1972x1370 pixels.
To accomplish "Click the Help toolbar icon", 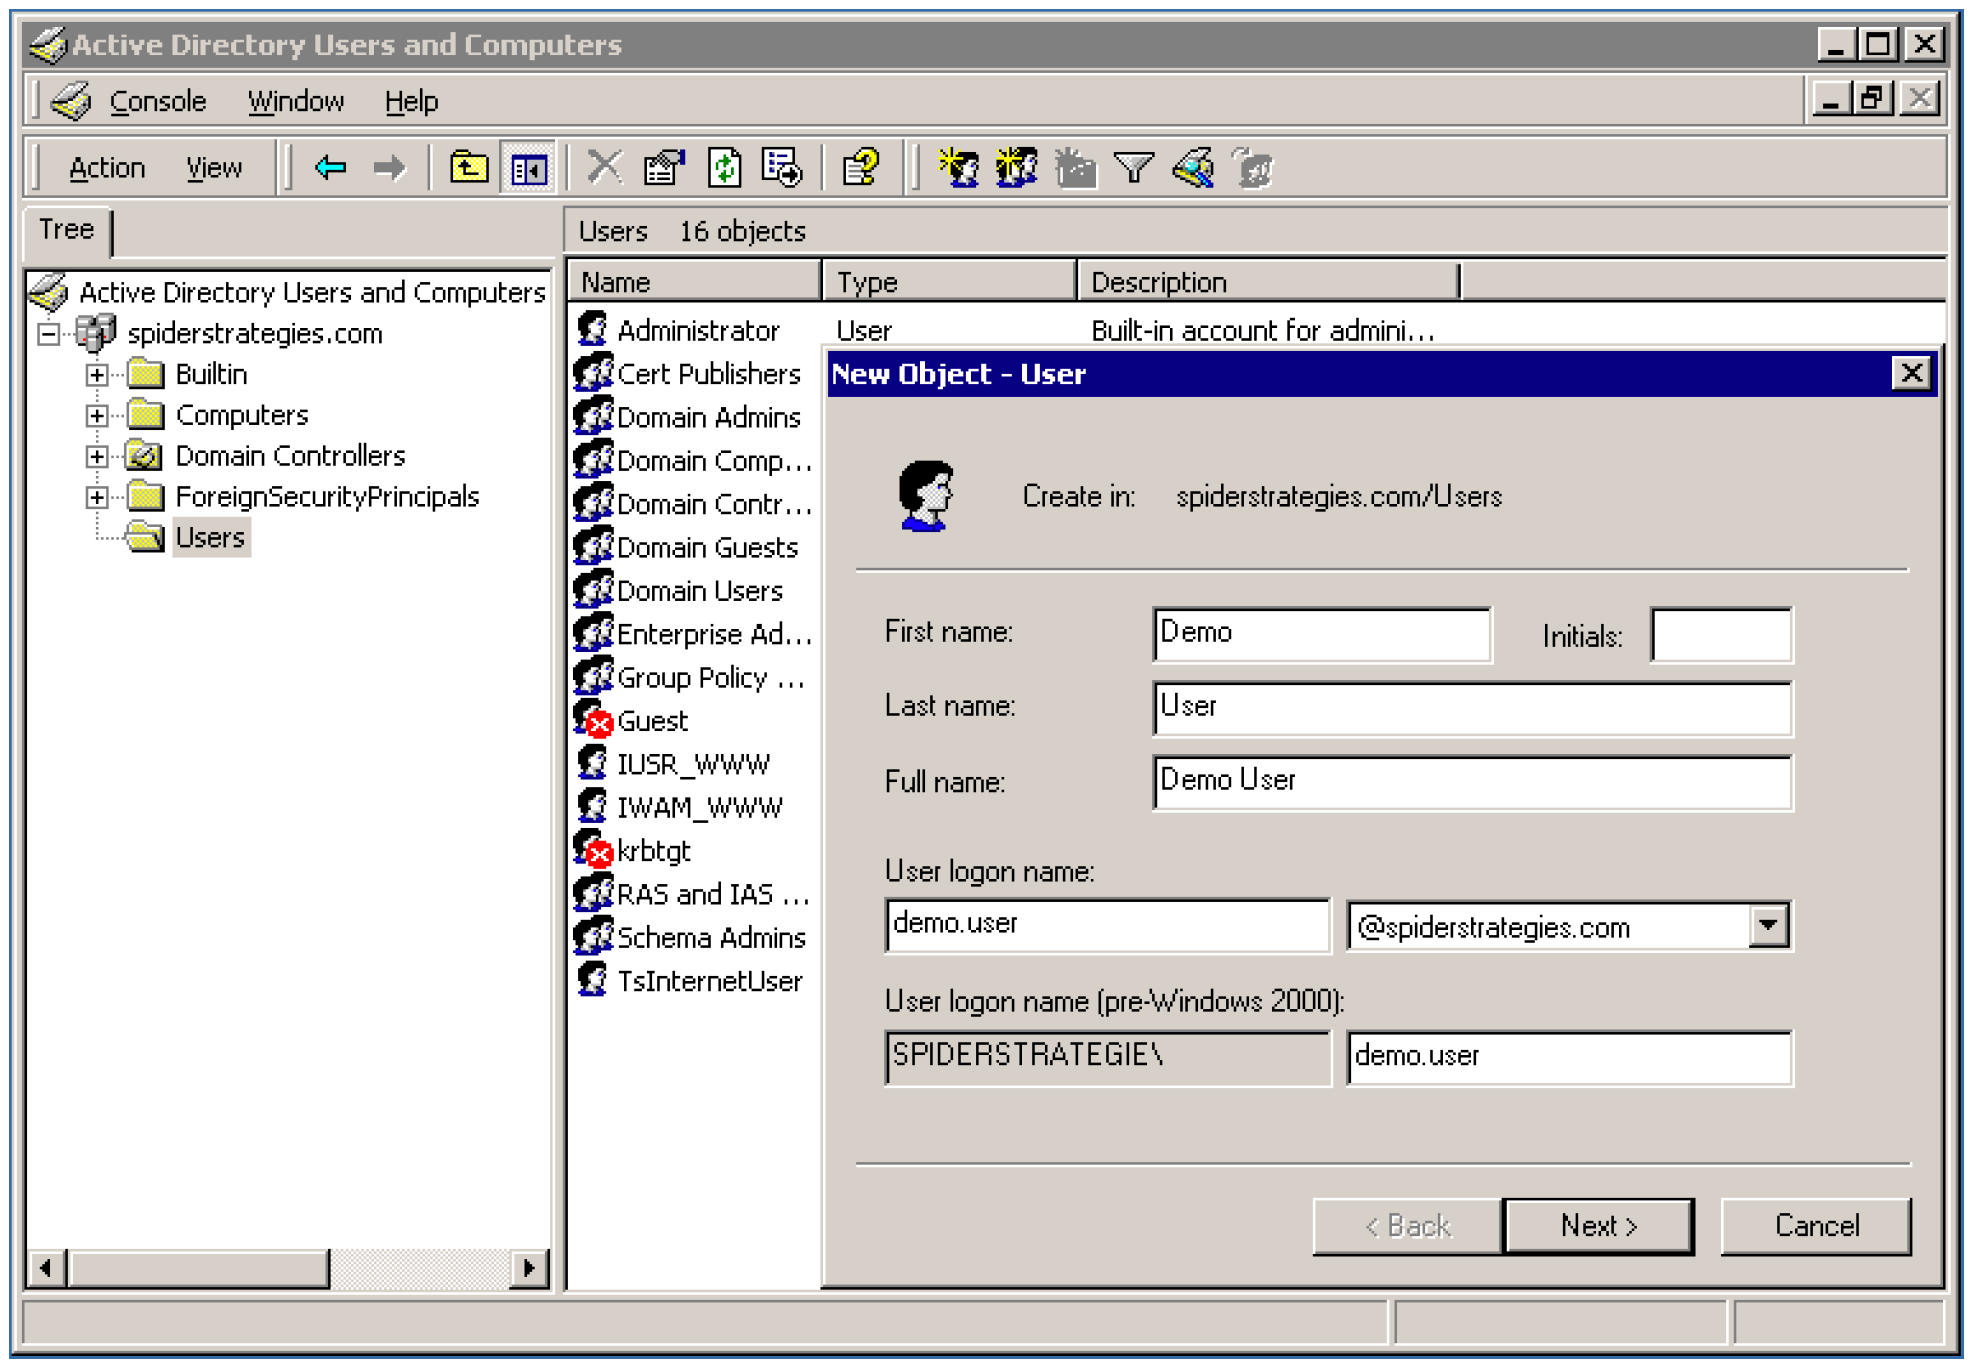I will [x=860, y=167].
